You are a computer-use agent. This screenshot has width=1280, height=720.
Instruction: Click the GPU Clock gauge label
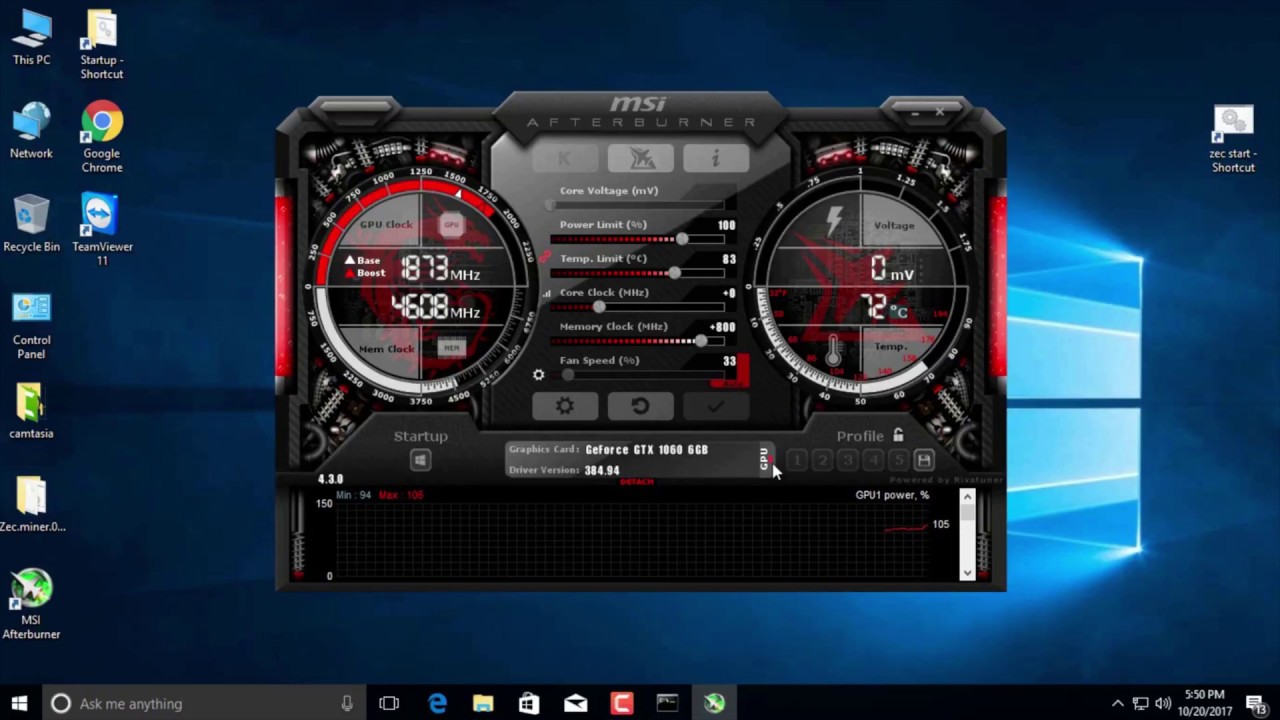point(386,225)
